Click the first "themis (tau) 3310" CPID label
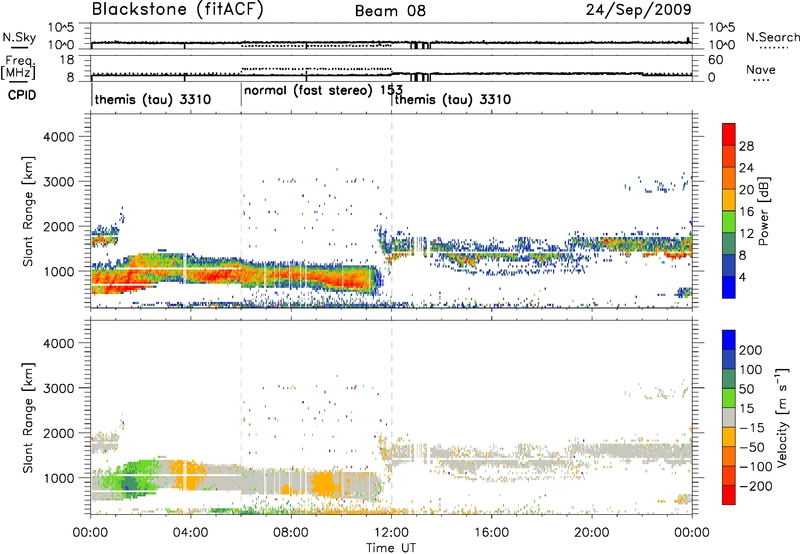 tap(153, 99)
